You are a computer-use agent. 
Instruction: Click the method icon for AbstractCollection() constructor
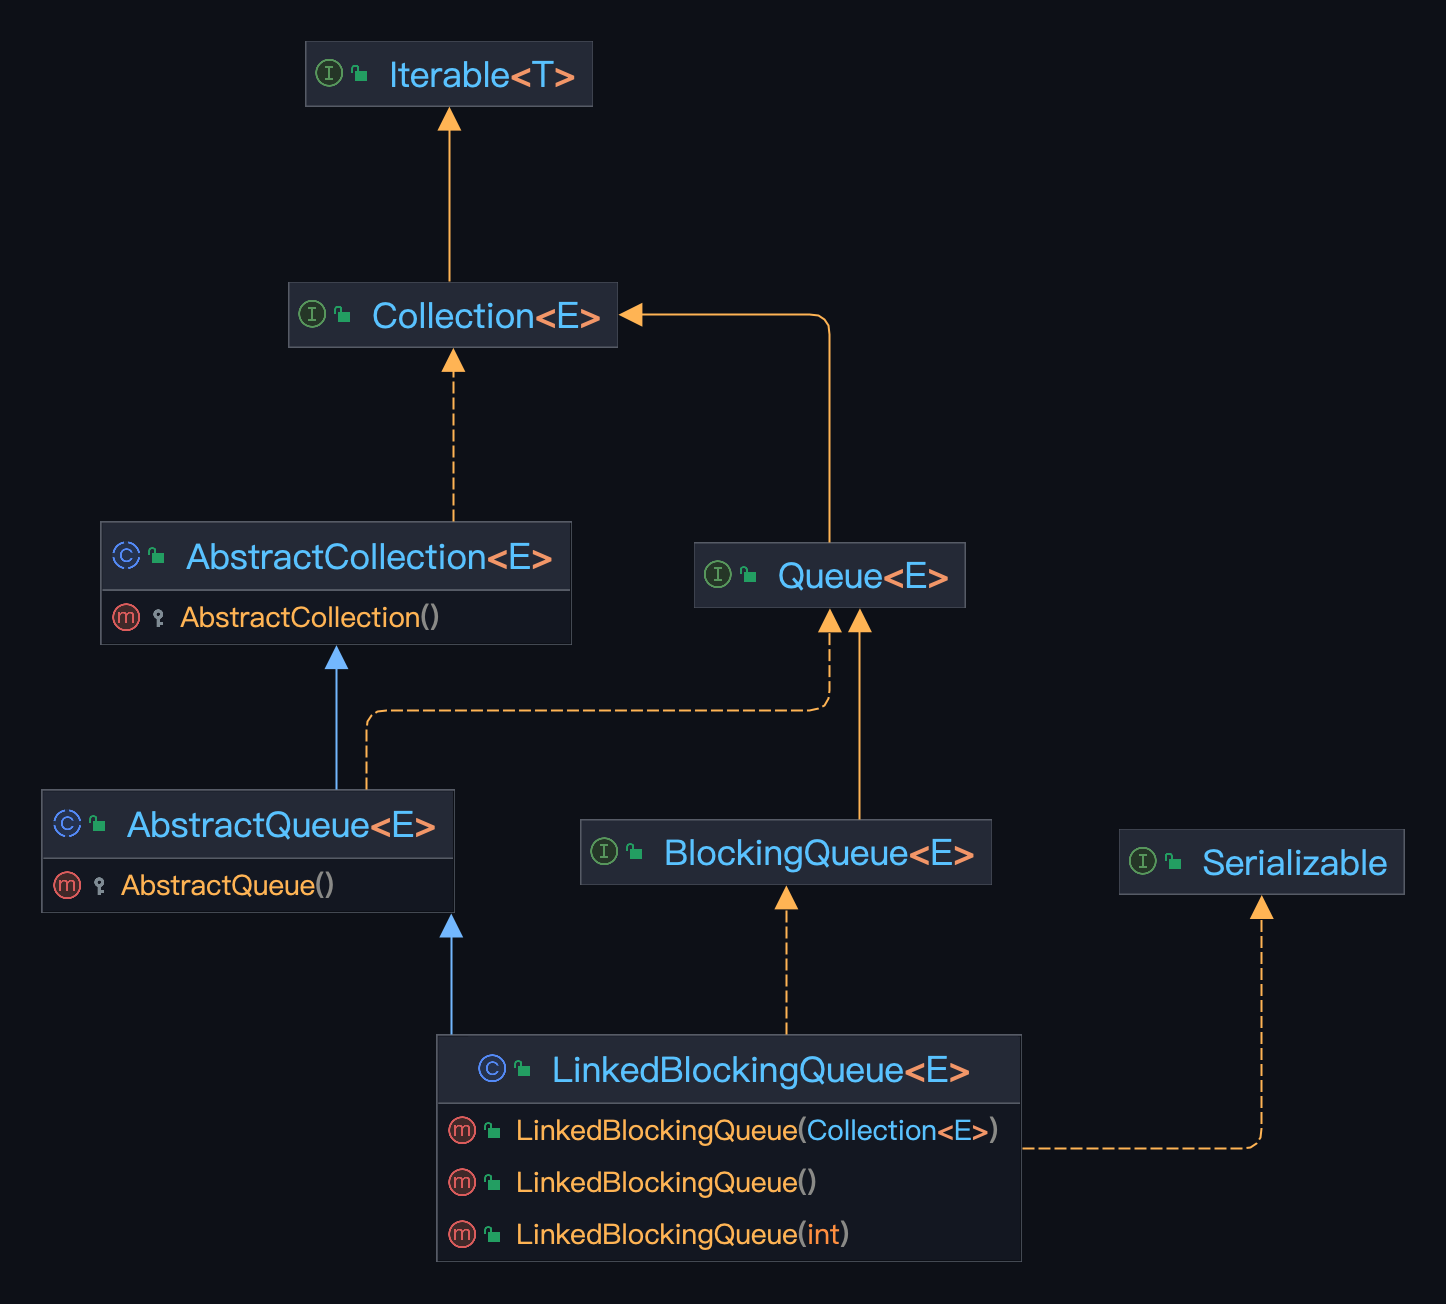click(126, 617)
